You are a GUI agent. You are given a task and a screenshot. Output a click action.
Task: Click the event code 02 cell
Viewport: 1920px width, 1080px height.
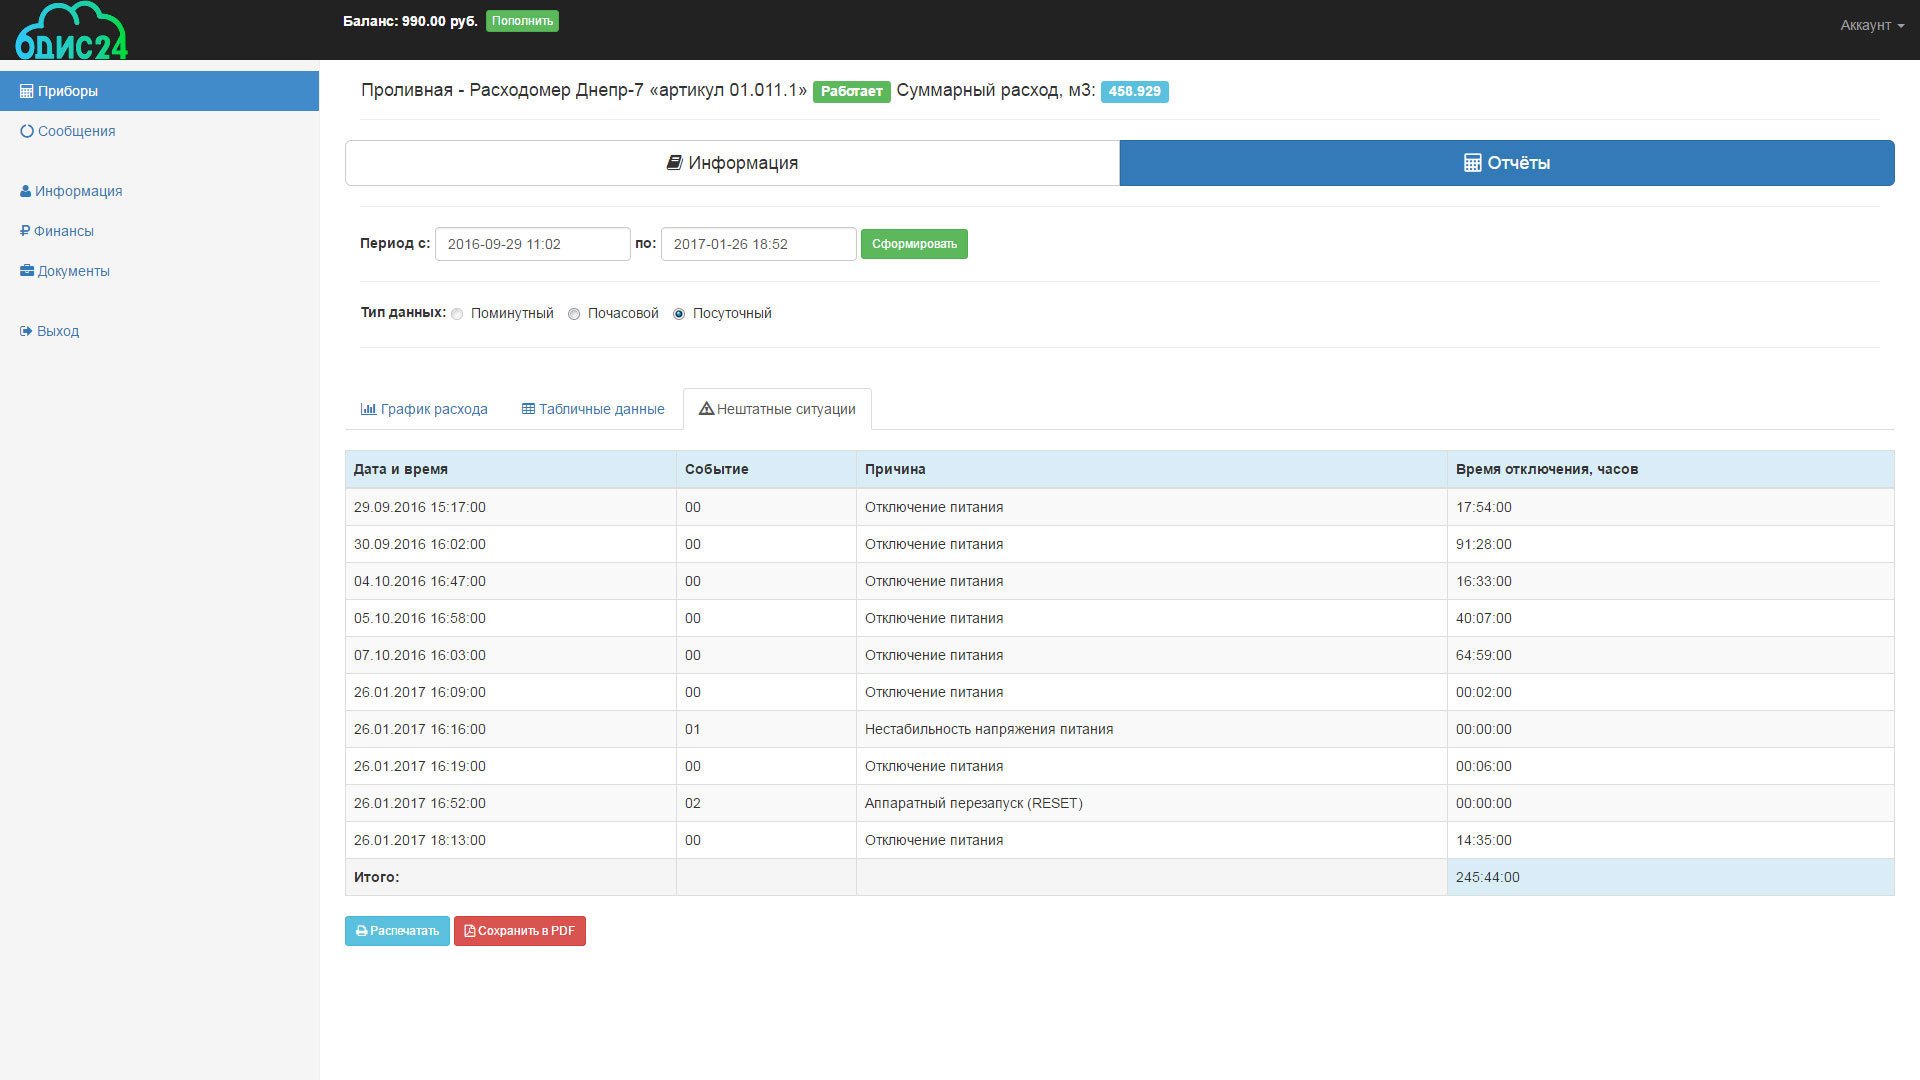(x=766, y=803)
